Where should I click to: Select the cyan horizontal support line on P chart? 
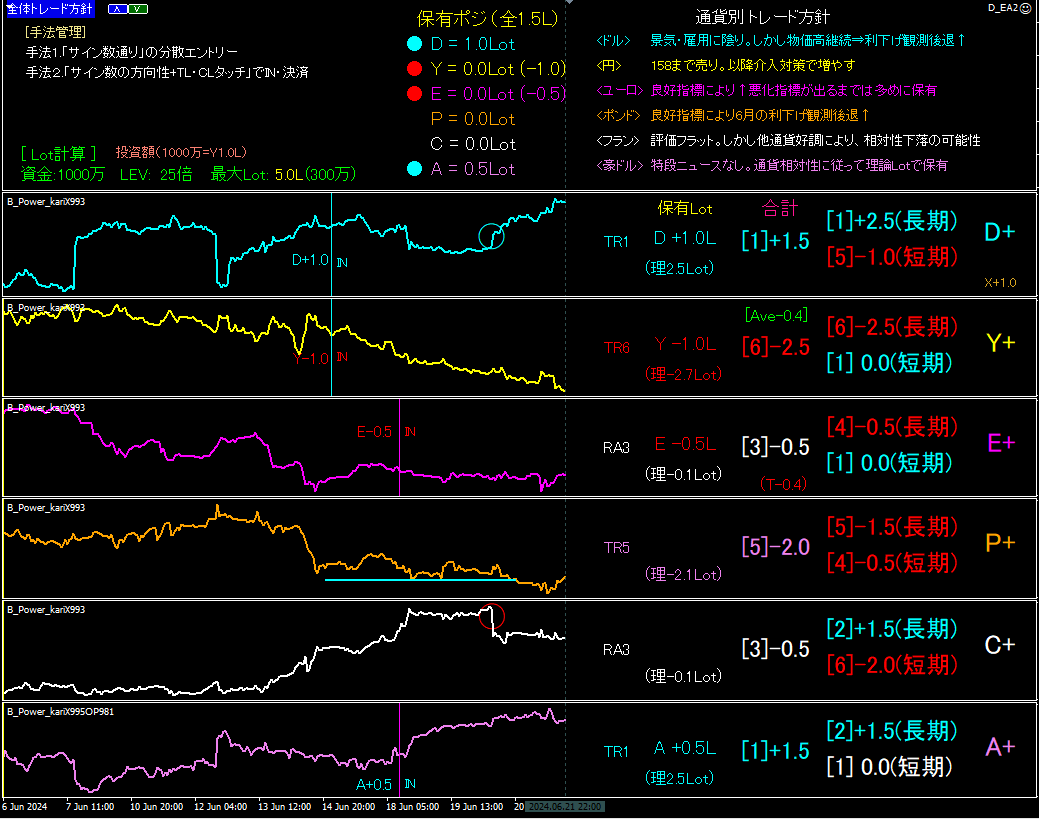point(421,580)
